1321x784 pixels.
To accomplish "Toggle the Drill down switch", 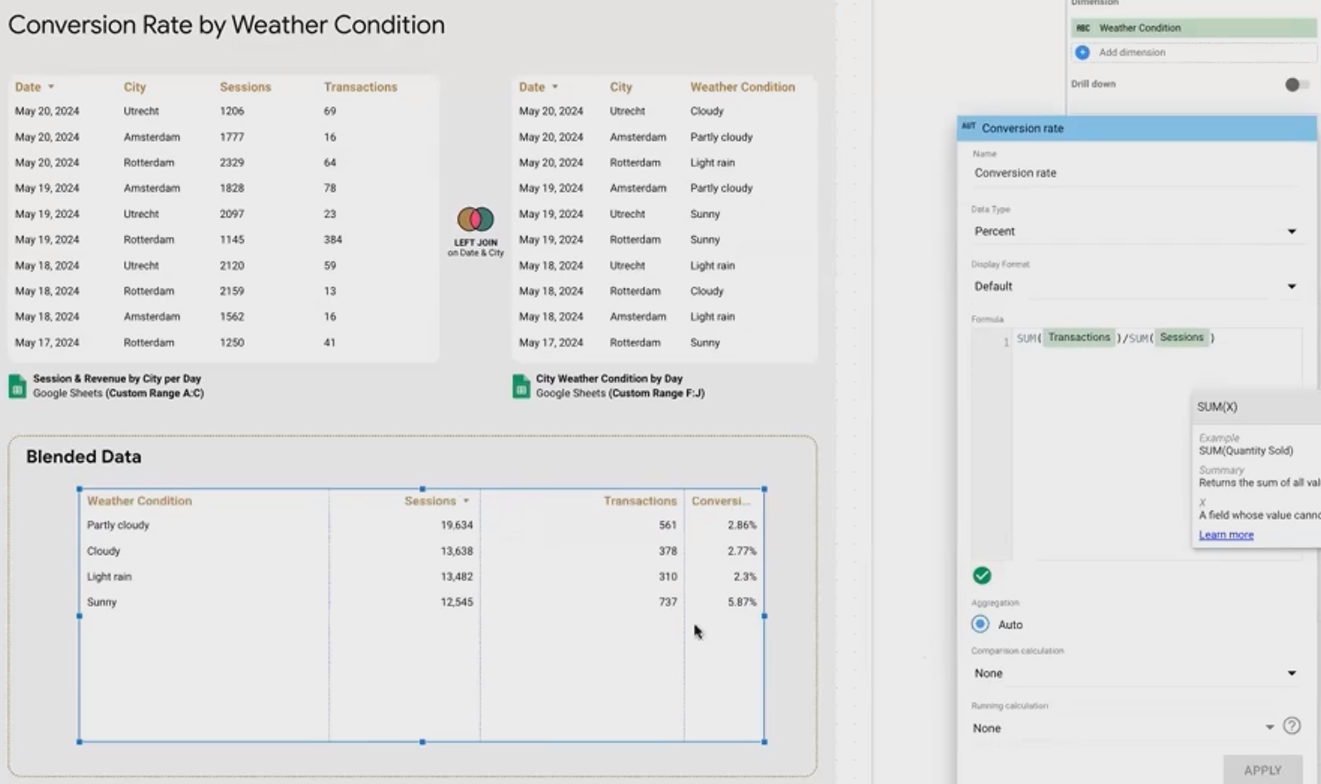I will (1296, 84).
